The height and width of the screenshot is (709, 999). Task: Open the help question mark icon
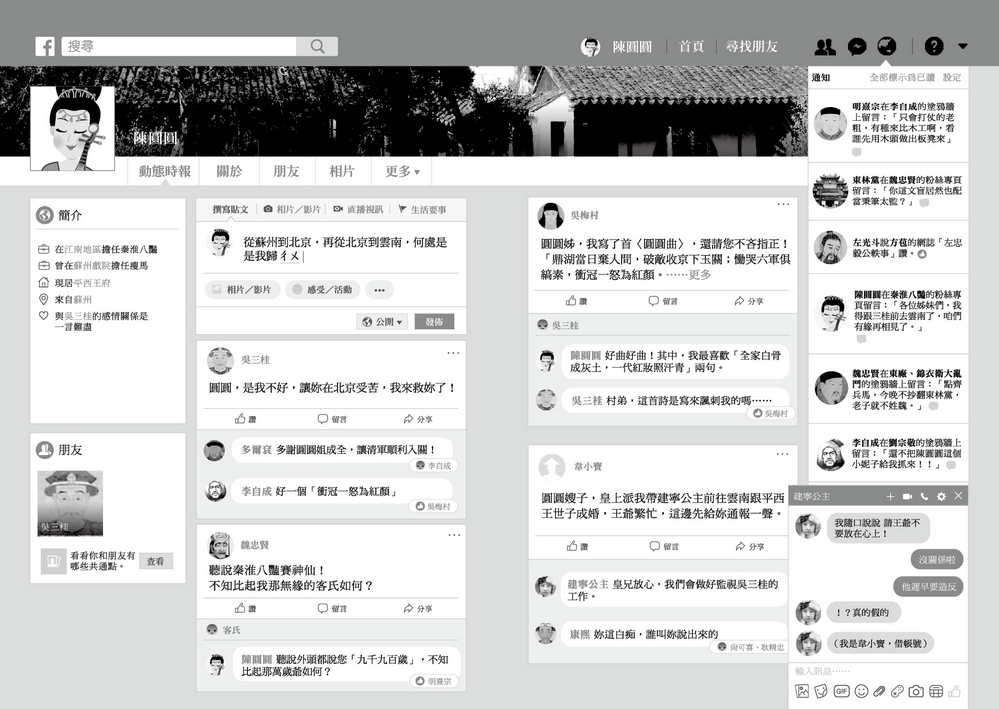click(933, 47)
